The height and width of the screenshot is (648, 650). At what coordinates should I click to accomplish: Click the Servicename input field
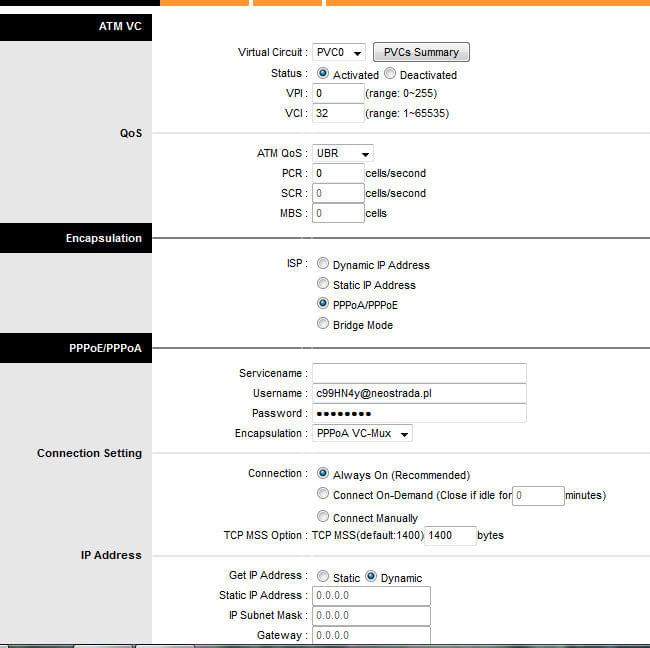(x=419, y=373)
